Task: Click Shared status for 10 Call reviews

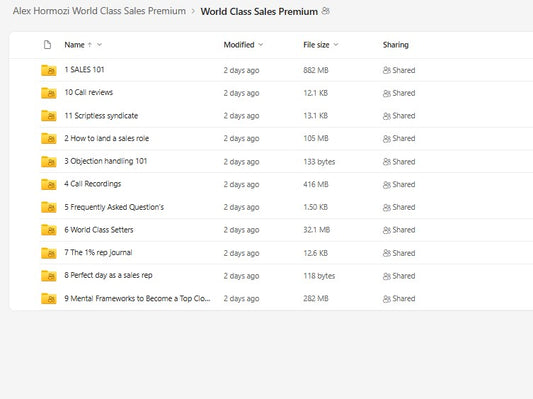Action: pyautogui.click(x=399, y=93)
